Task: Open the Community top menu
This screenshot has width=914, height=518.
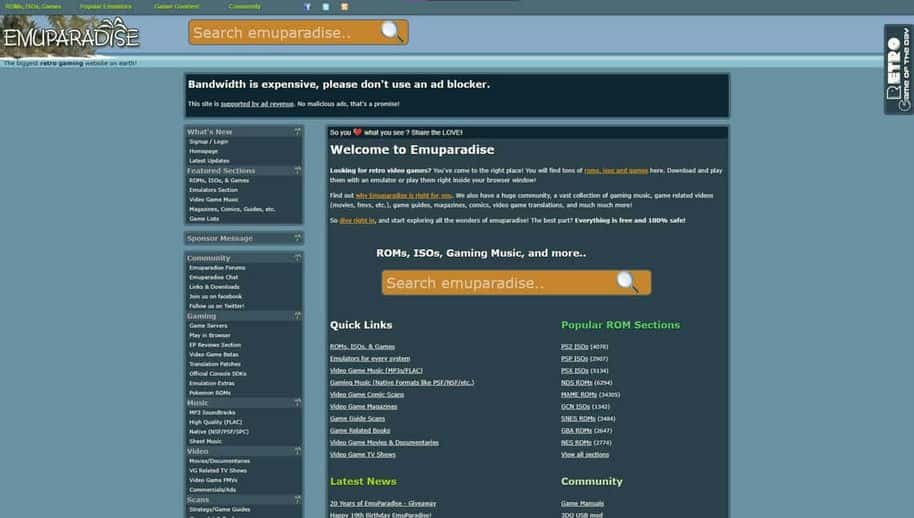Action: [x=244, y=6]
